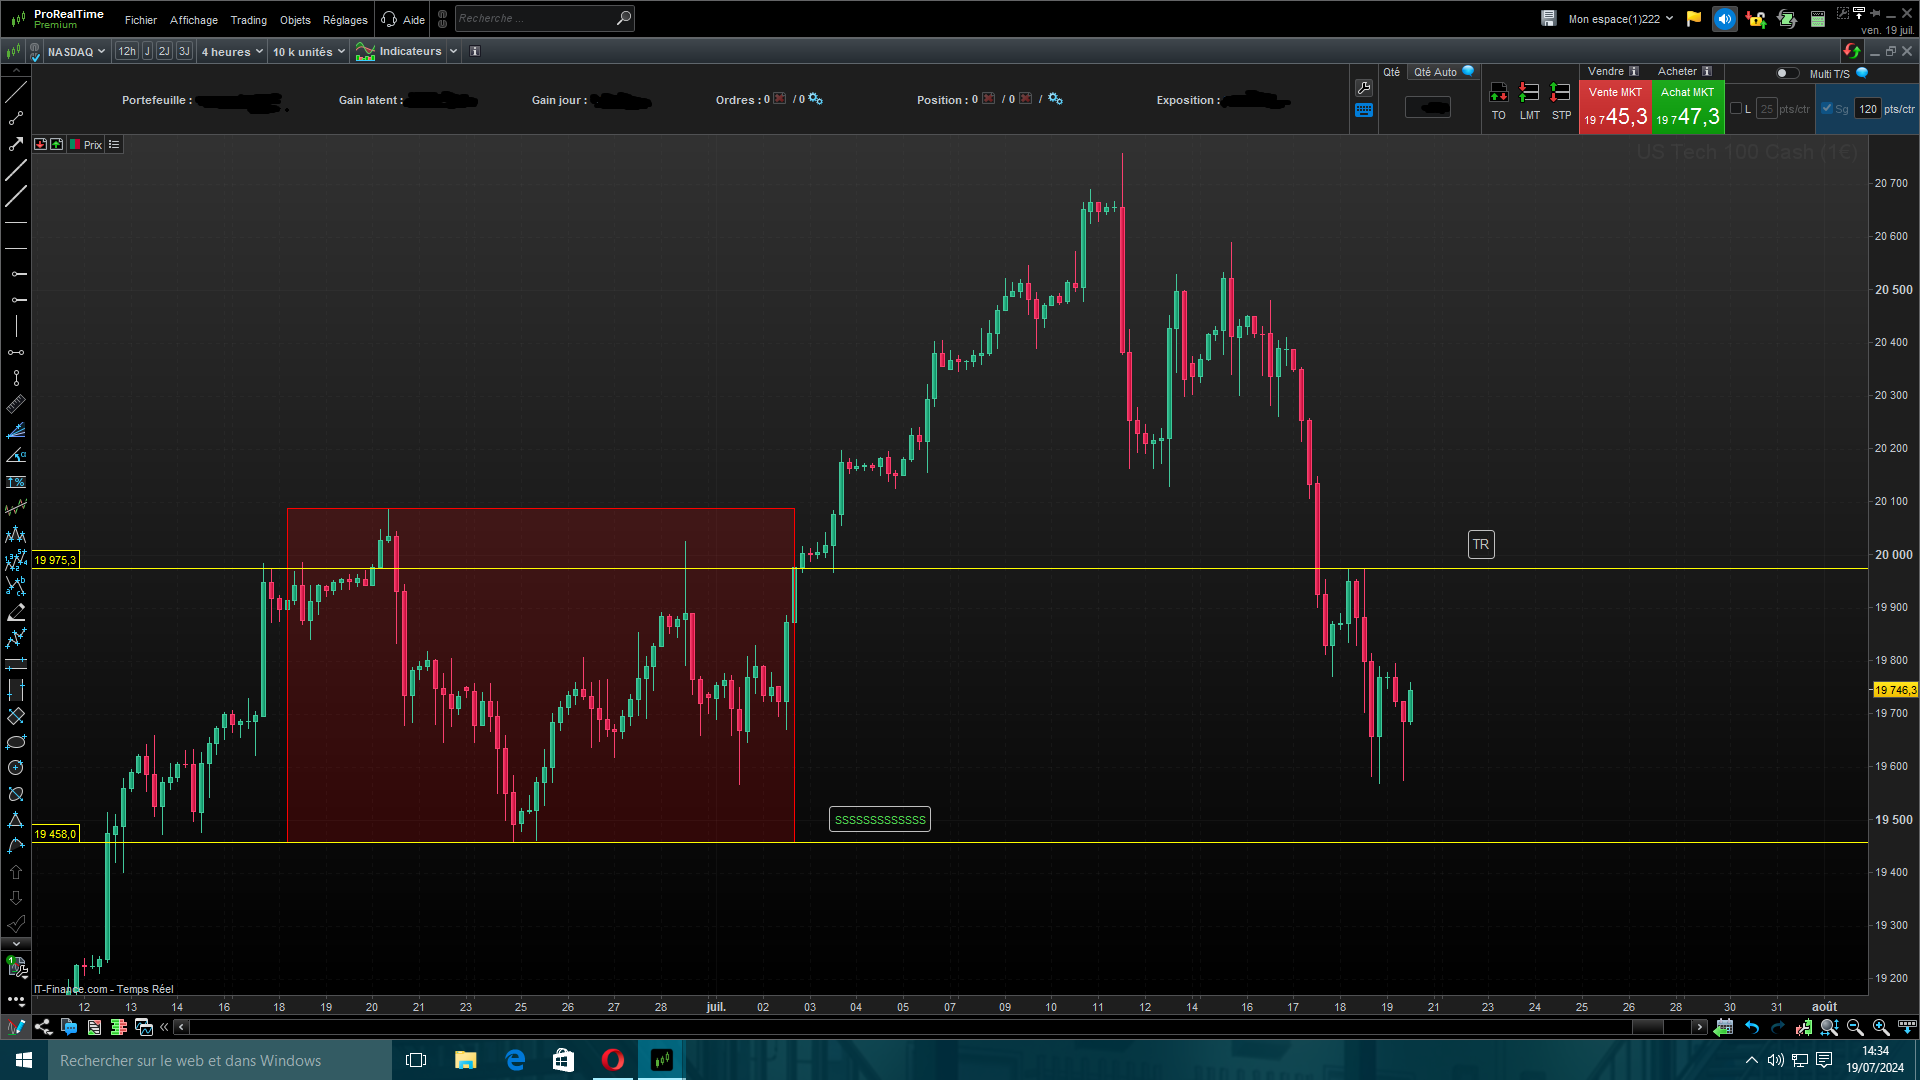Click the zoom-out magnifier icon
1920x1080 pixels.
point(1855,1027)
